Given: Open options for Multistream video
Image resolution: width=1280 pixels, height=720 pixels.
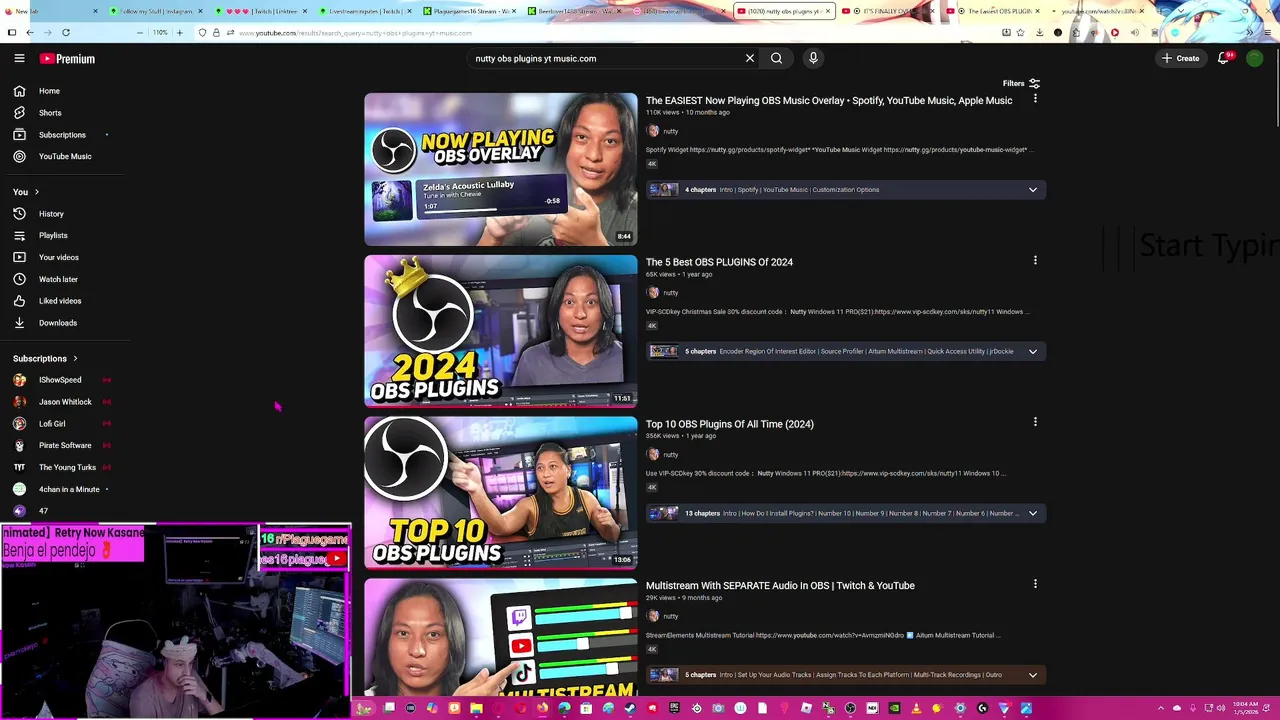Looking at the screenshot, I should pyautogui.click(x=1035, y=584).
